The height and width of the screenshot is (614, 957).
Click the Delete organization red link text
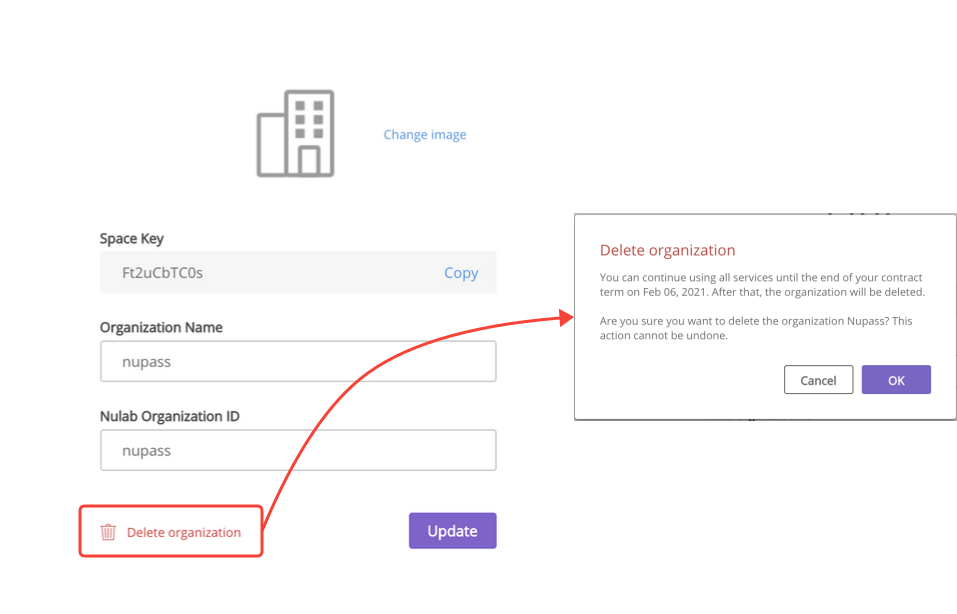(x=184, y=532)
